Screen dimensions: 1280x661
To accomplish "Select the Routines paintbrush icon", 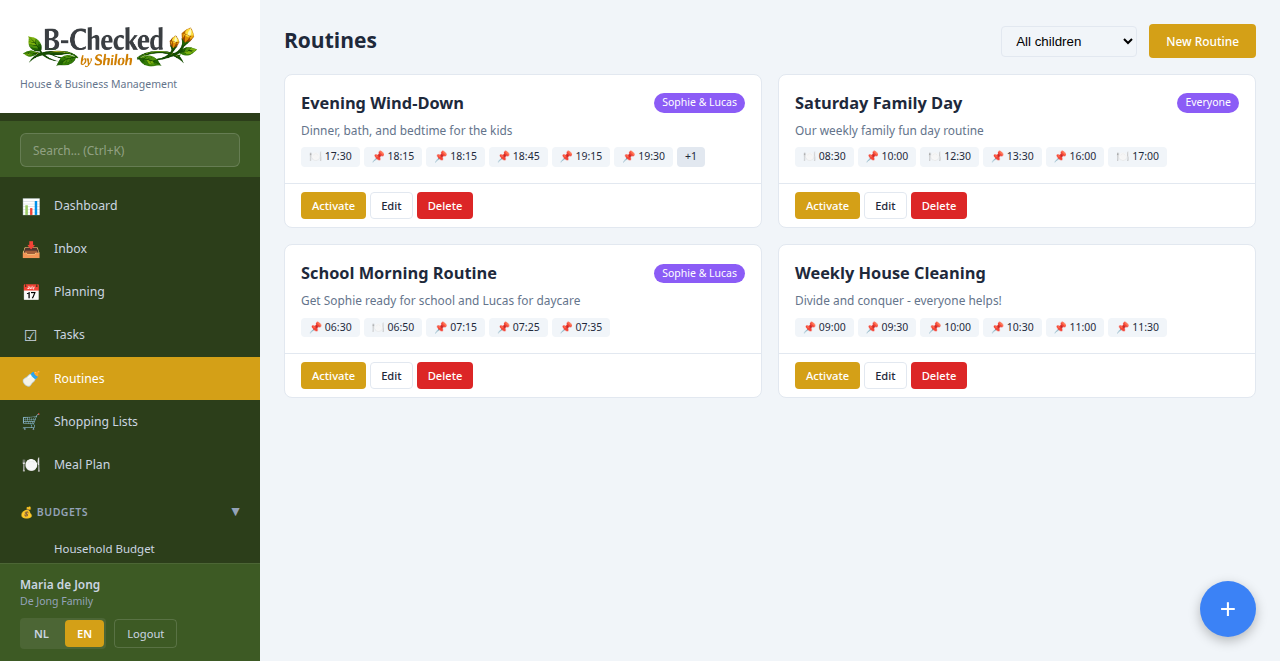I will coord(28,378).
